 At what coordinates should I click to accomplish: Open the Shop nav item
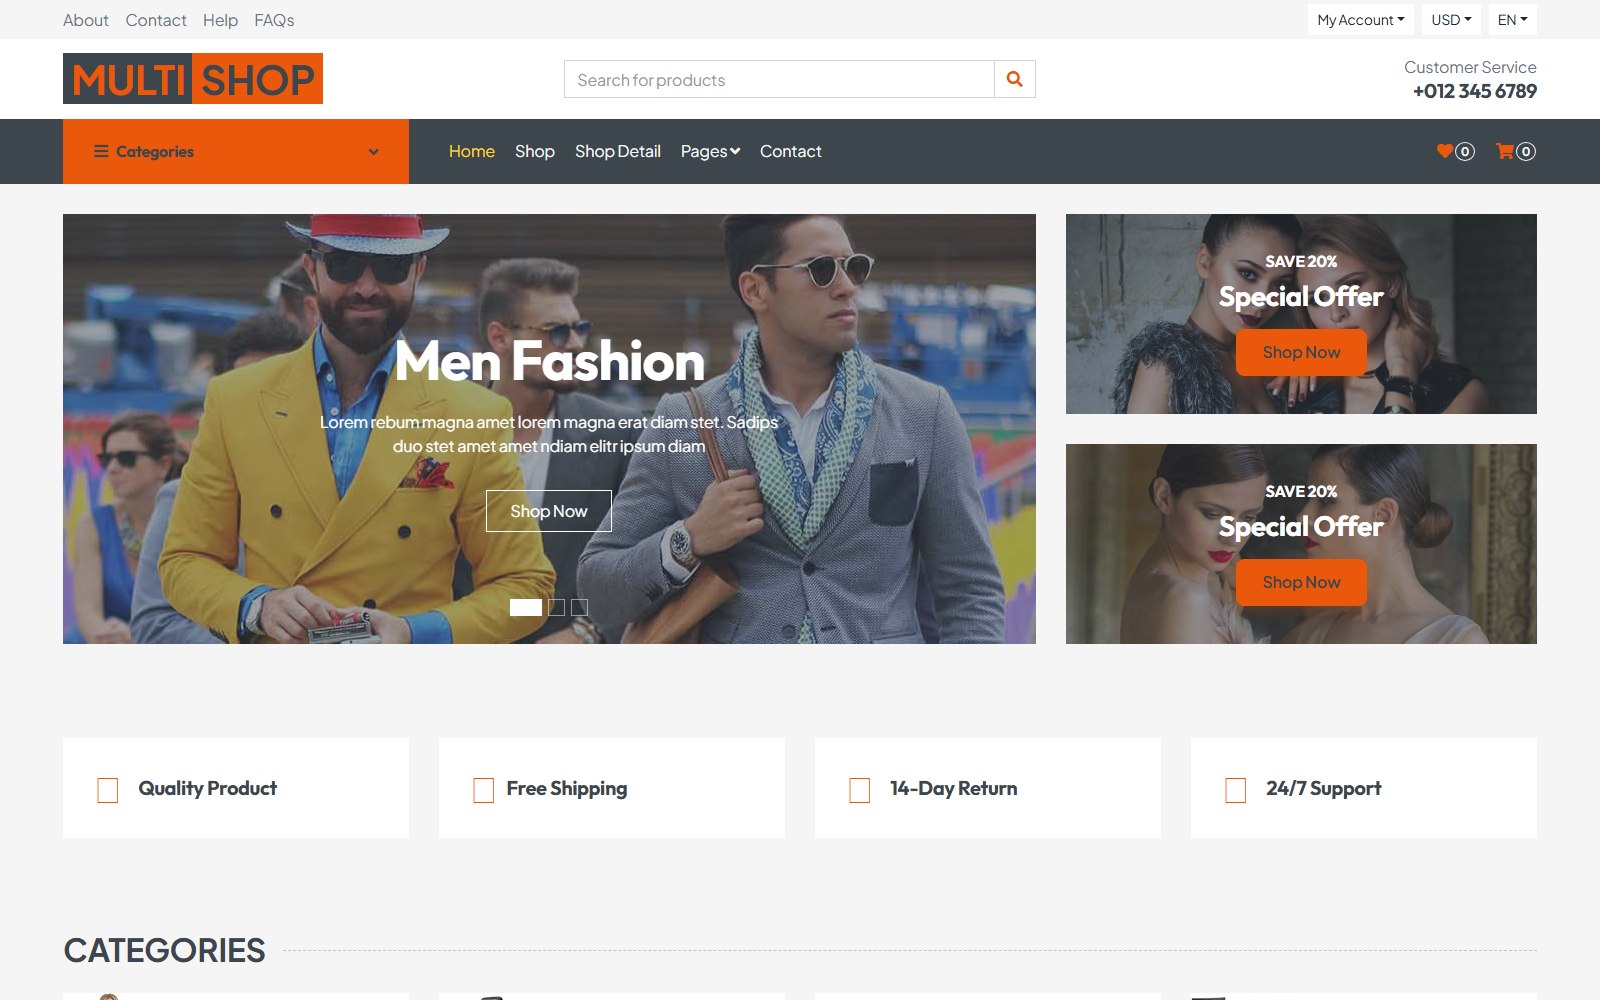point(535,151)
